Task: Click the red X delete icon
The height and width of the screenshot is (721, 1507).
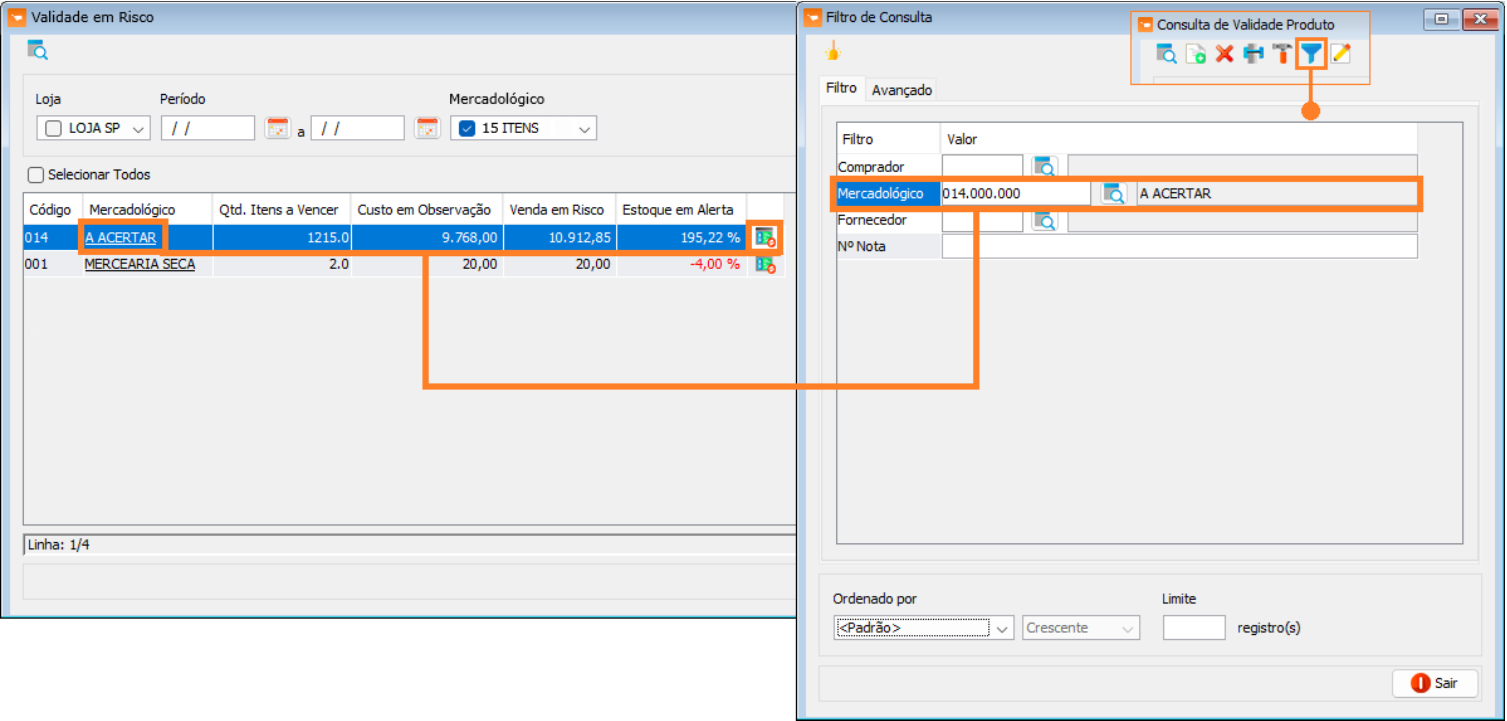Action: pyautogui.click(x=1224, y=54)
